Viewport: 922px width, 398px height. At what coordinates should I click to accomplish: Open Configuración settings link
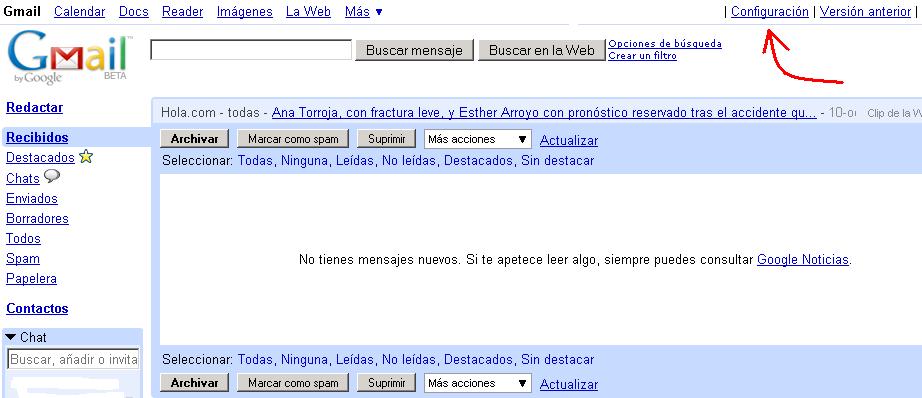[x=770, y=11]
